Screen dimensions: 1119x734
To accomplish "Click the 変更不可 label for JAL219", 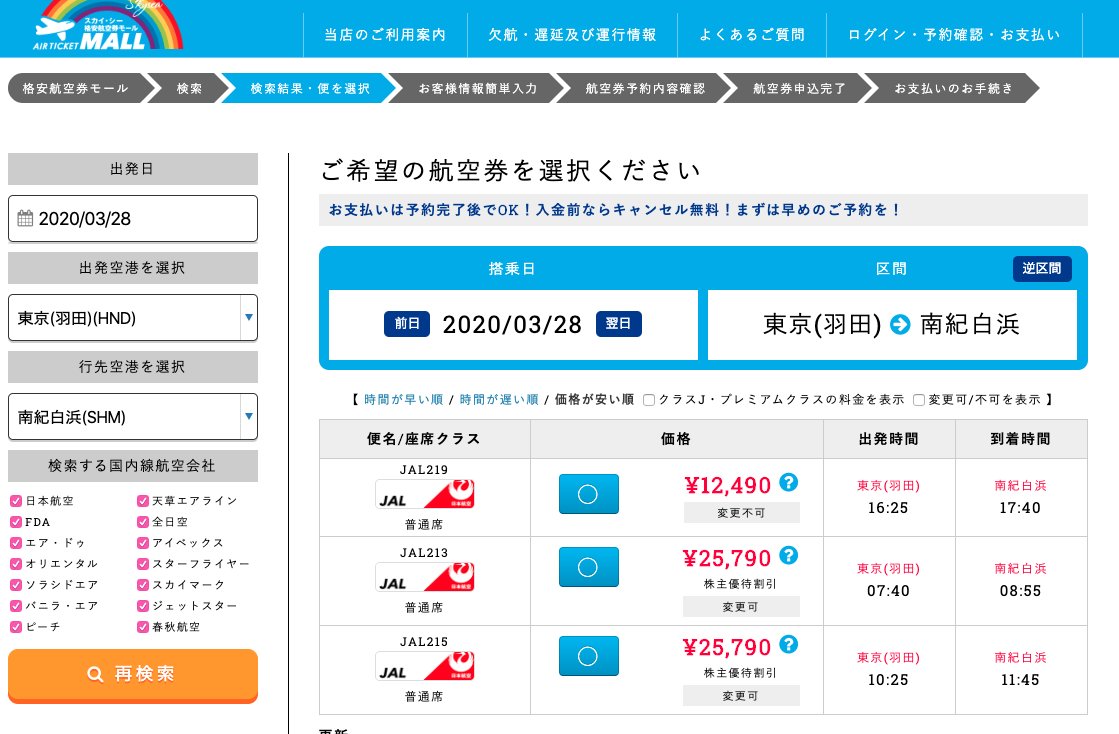I will (741, 513).
